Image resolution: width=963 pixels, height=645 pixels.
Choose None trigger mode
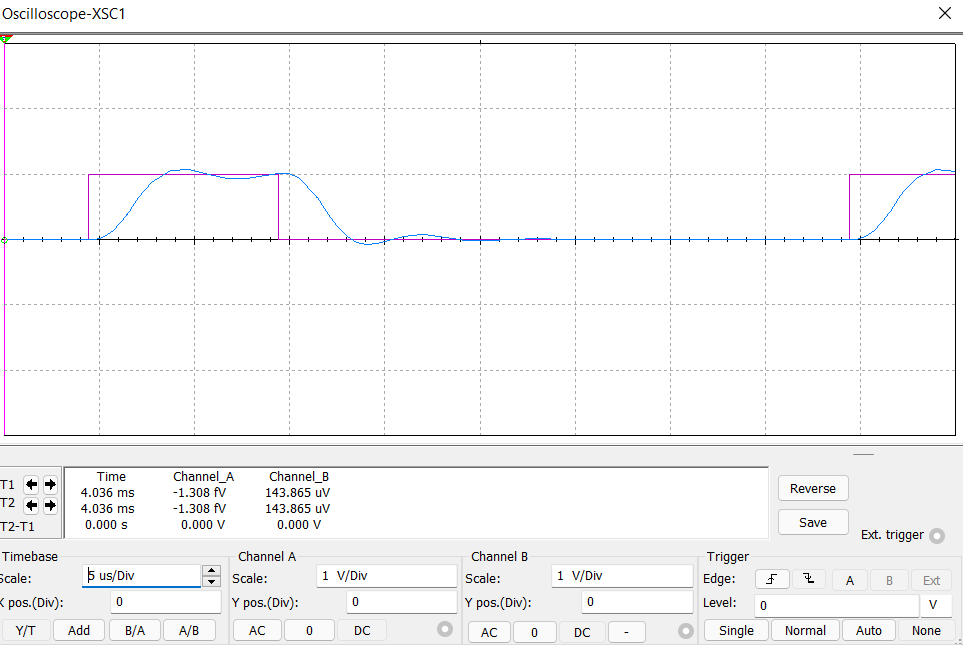[926, 630]
